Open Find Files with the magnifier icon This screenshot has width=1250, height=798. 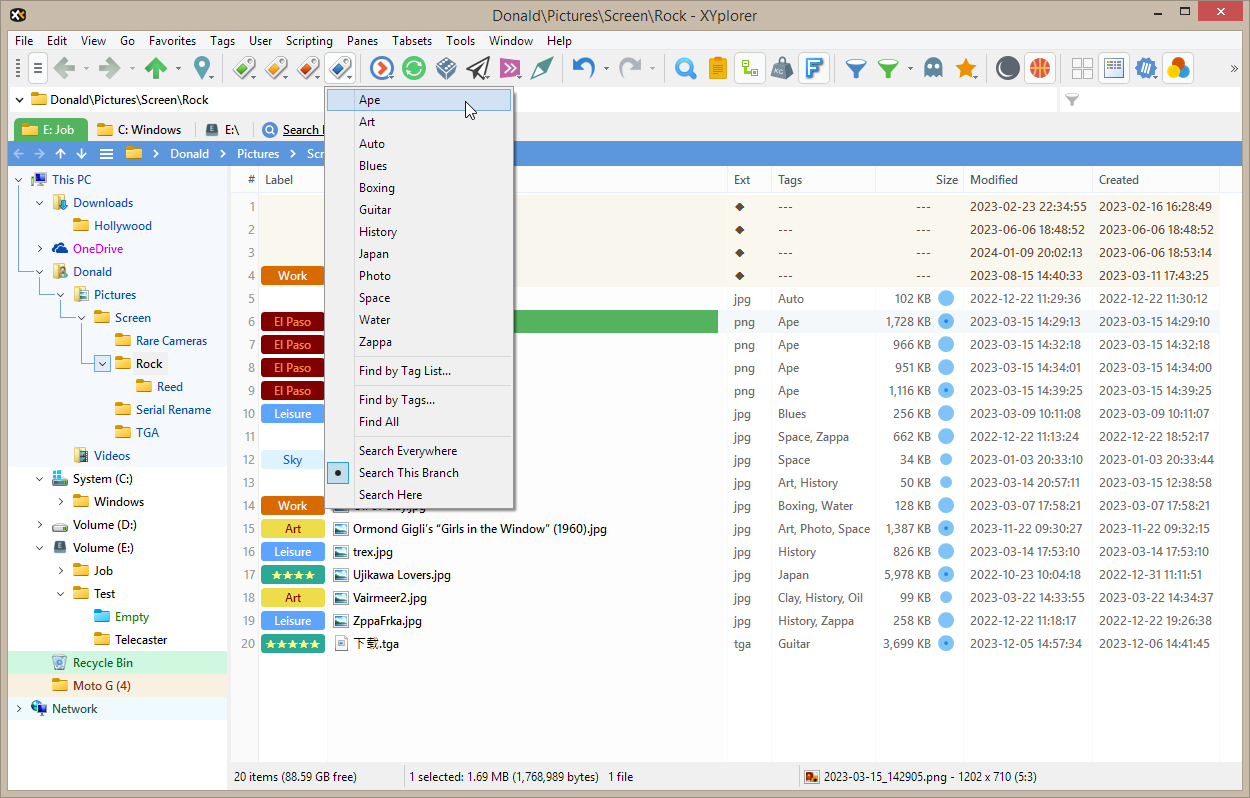685,68
